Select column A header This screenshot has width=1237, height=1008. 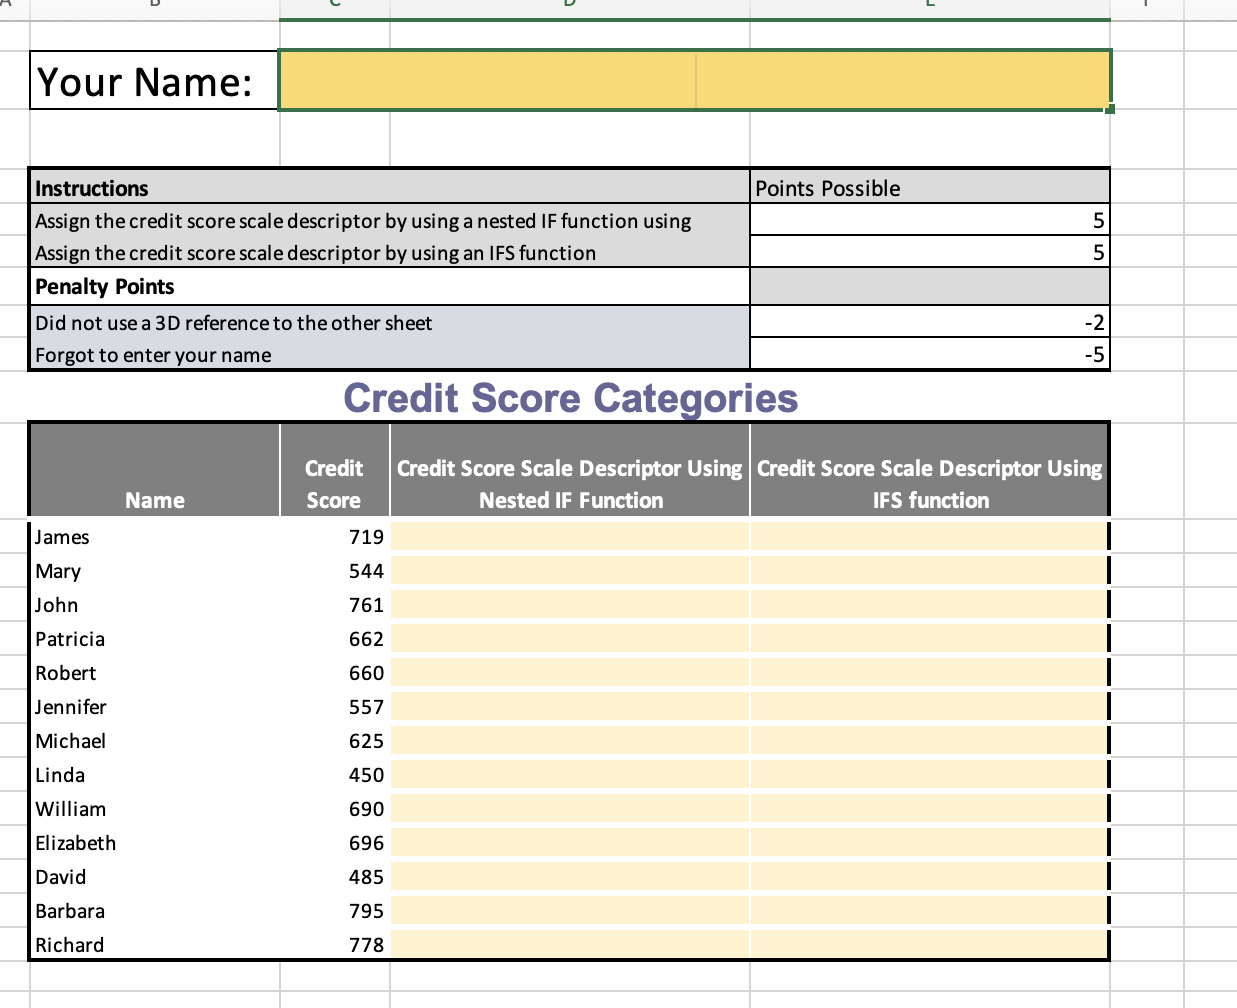[x=8, y=6]
